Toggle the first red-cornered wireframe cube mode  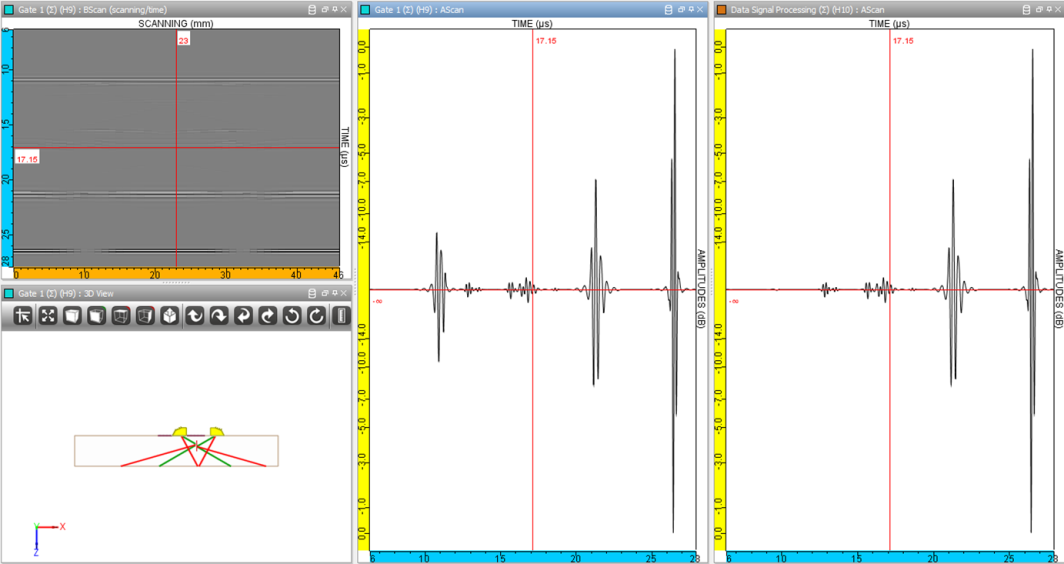121,316
